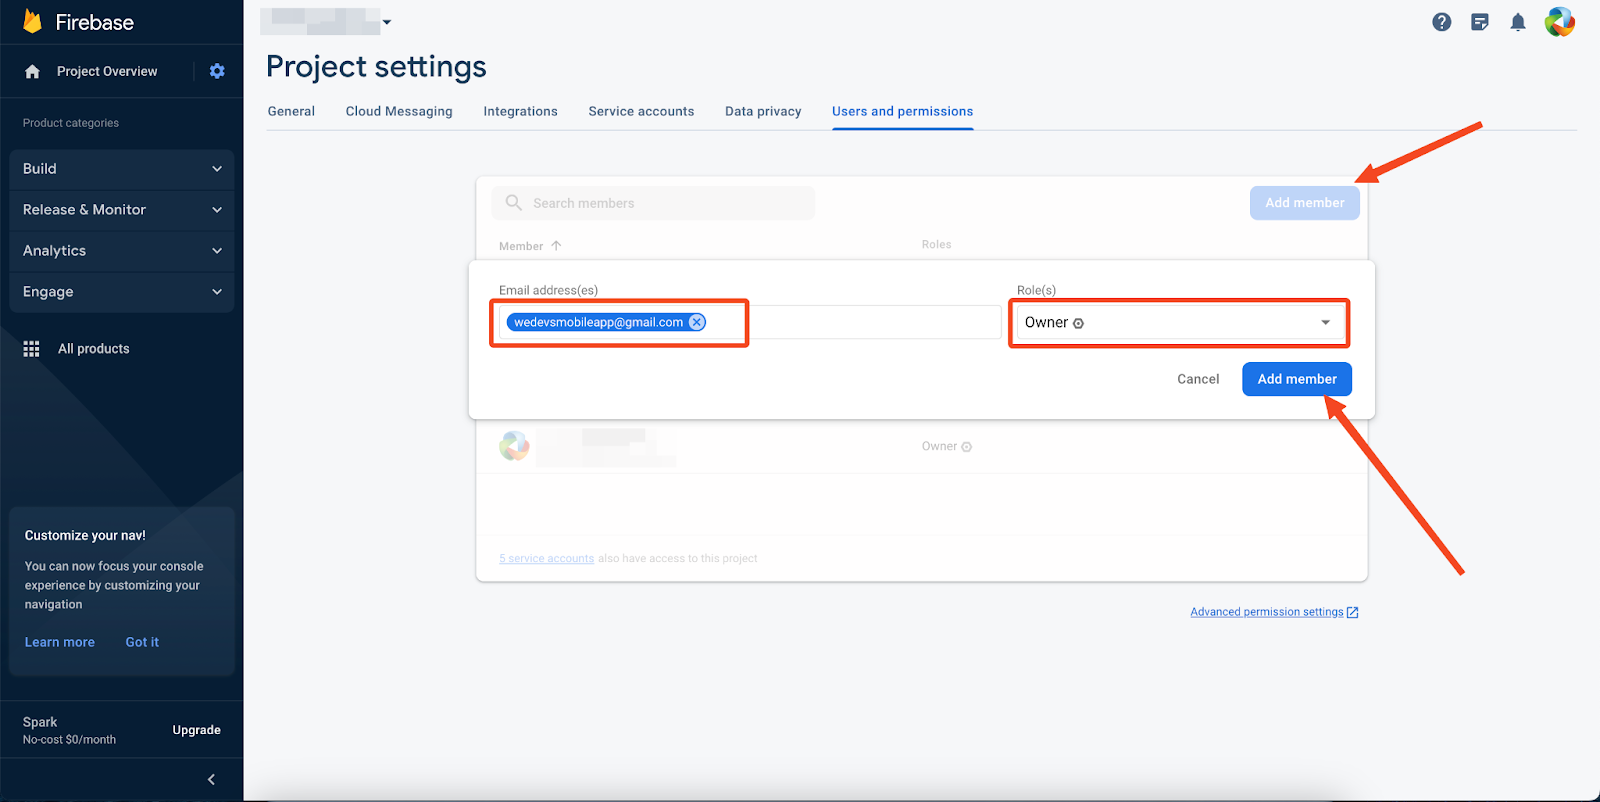Click the Product categories label
This screenshot has height=802, width=1600.
pos(71,123)
